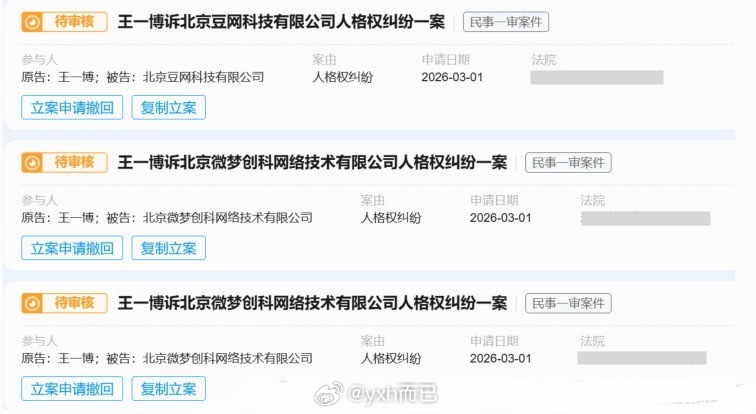The image size is (756, 414).
Task: Click the orange status icon on first case
Action: [32, 22]
